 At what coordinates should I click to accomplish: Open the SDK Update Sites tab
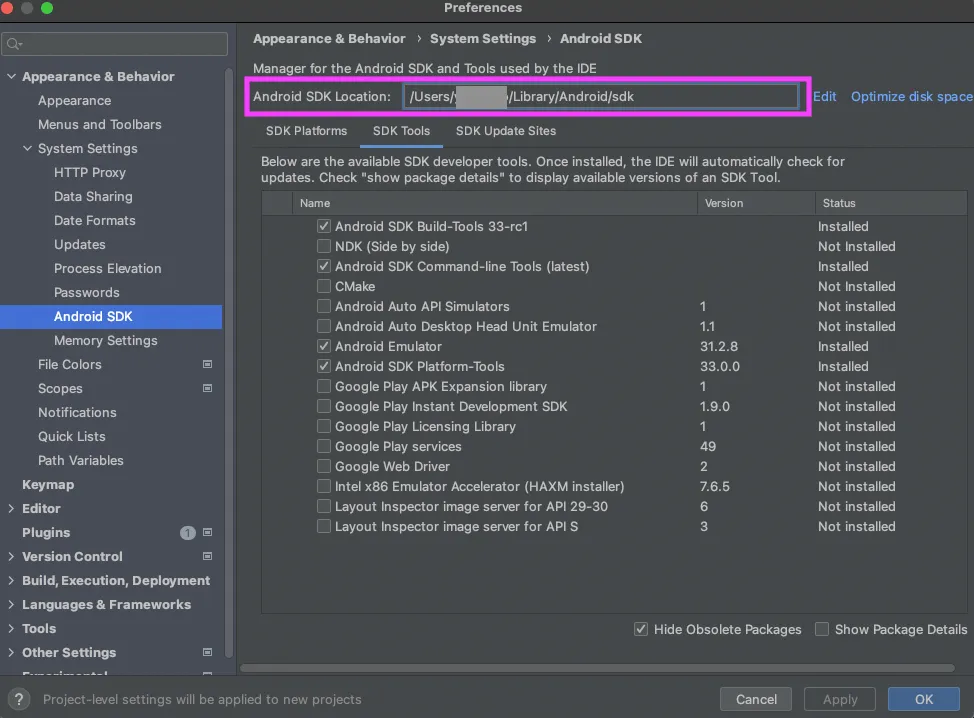506,131
